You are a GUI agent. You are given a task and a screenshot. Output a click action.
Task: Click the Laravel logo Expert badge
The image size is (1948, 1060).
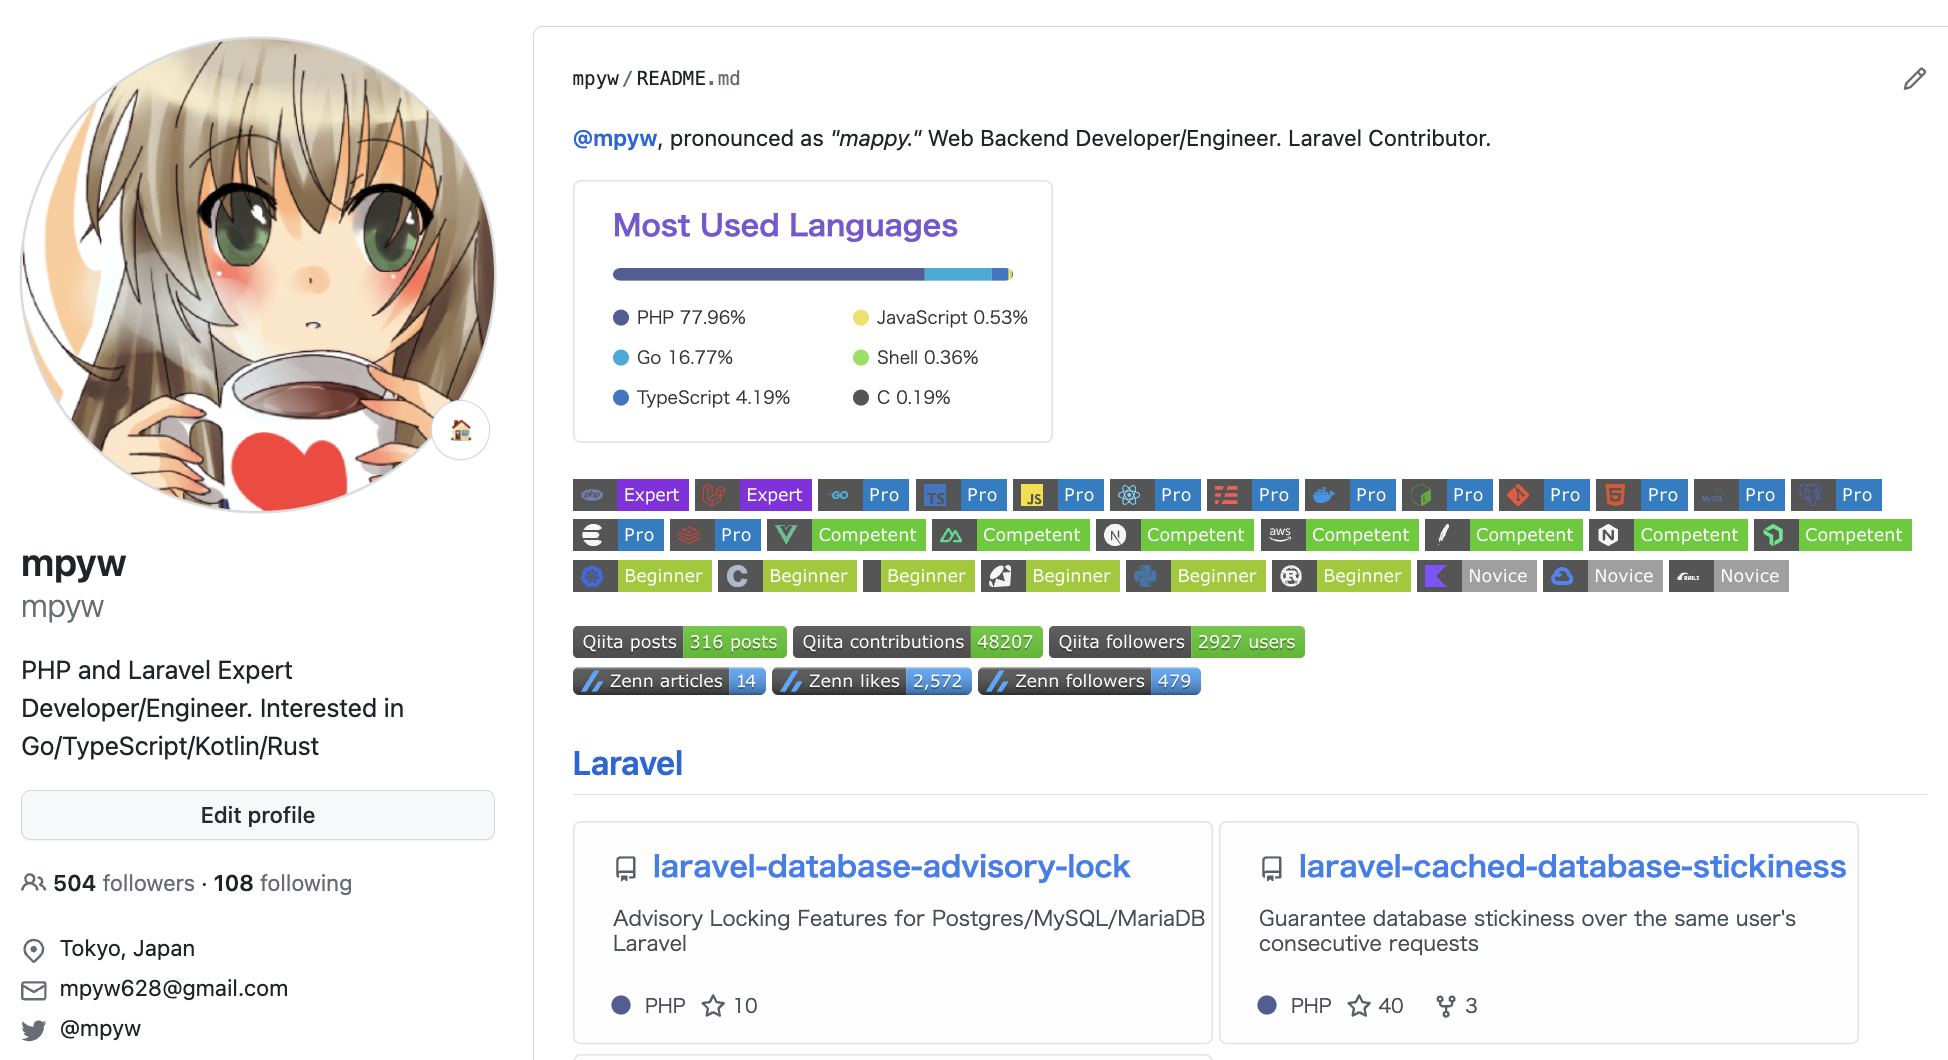coord(753,495)
